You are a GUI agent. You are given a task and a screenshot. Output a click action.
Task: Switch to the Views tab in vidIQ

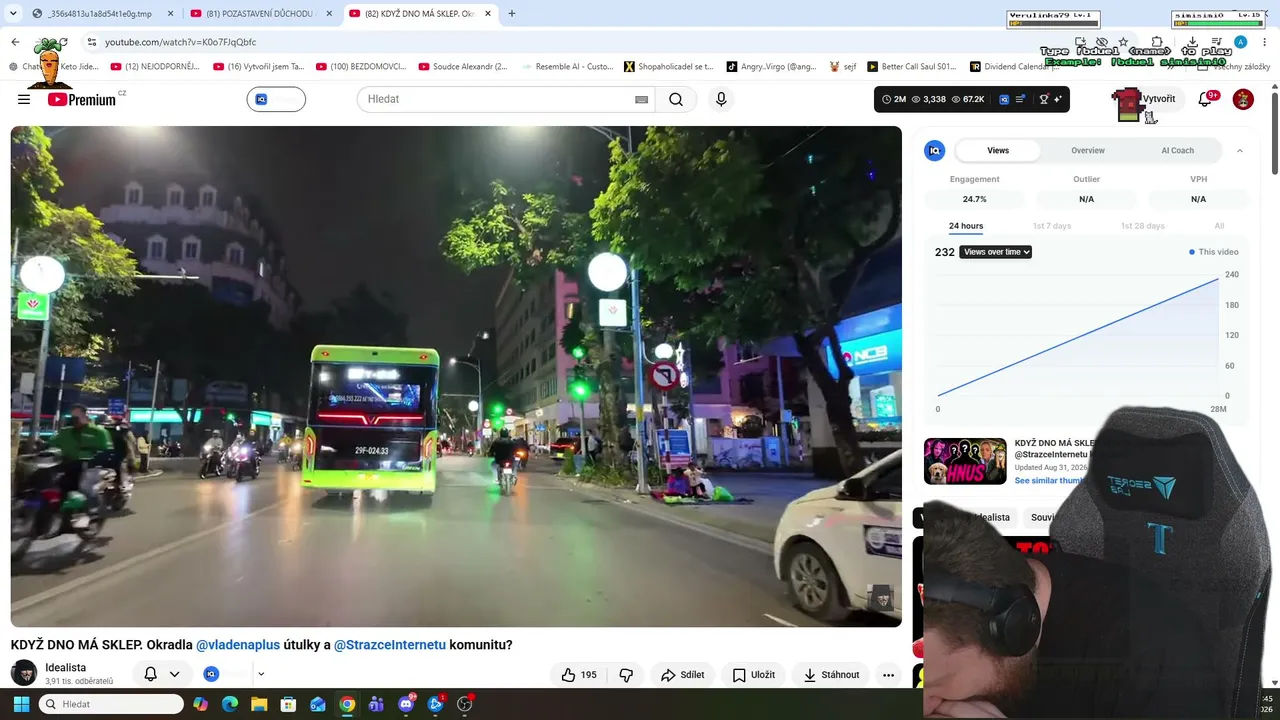(x=998, y=150)
